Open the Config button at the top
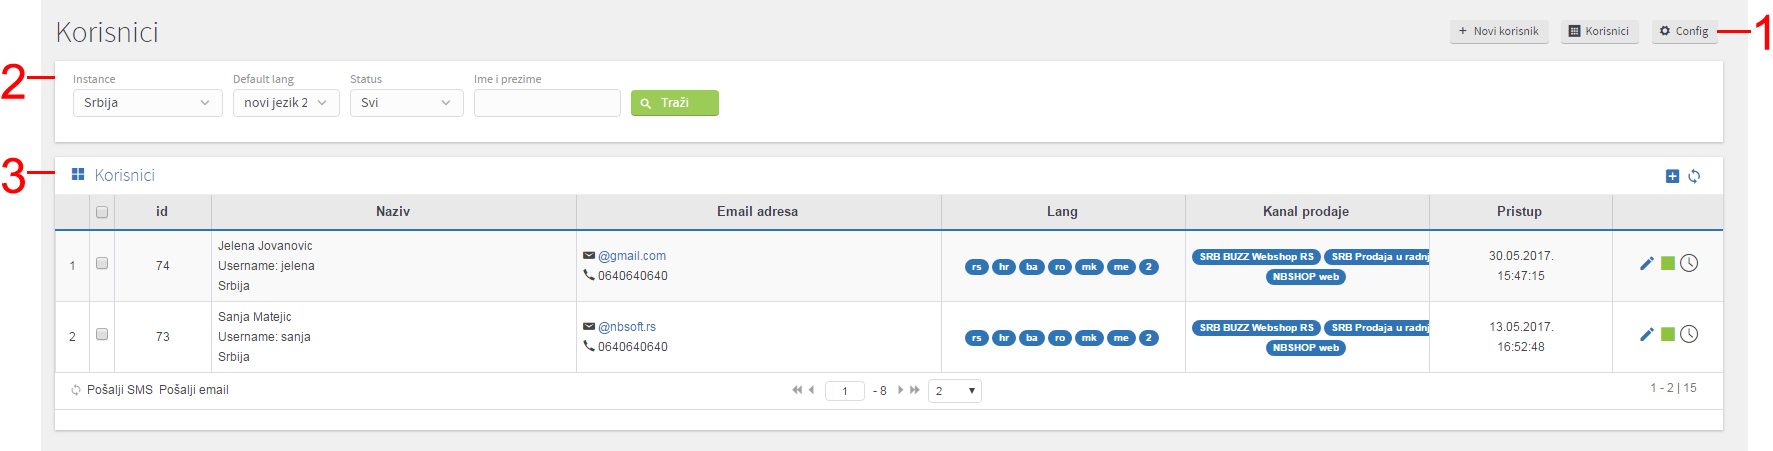 click(1684, 31)
